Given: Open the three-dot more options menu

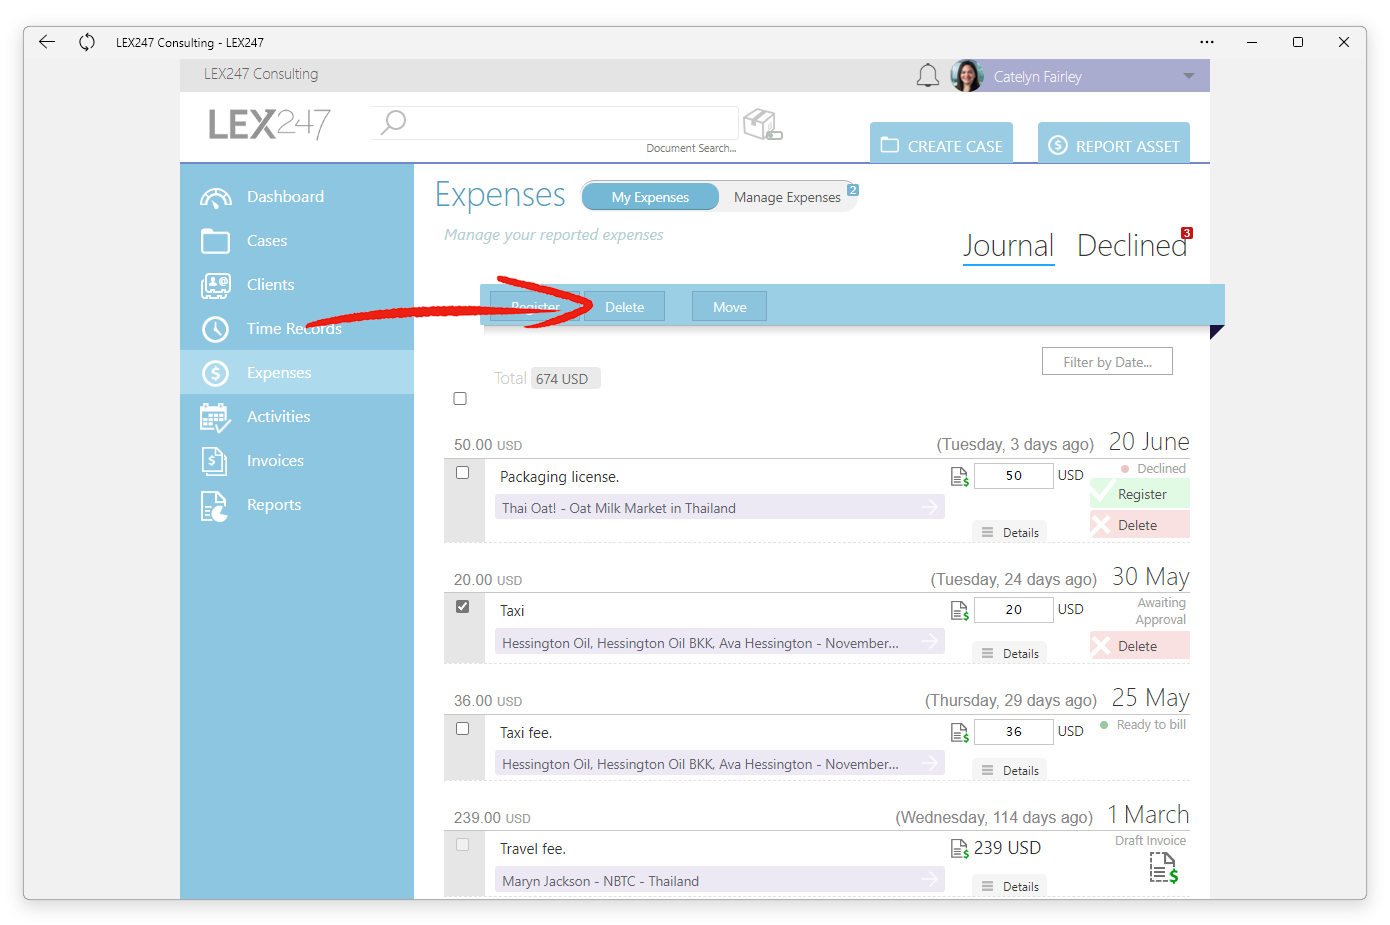Looking at the screenshot, I should click(1207, 42).
